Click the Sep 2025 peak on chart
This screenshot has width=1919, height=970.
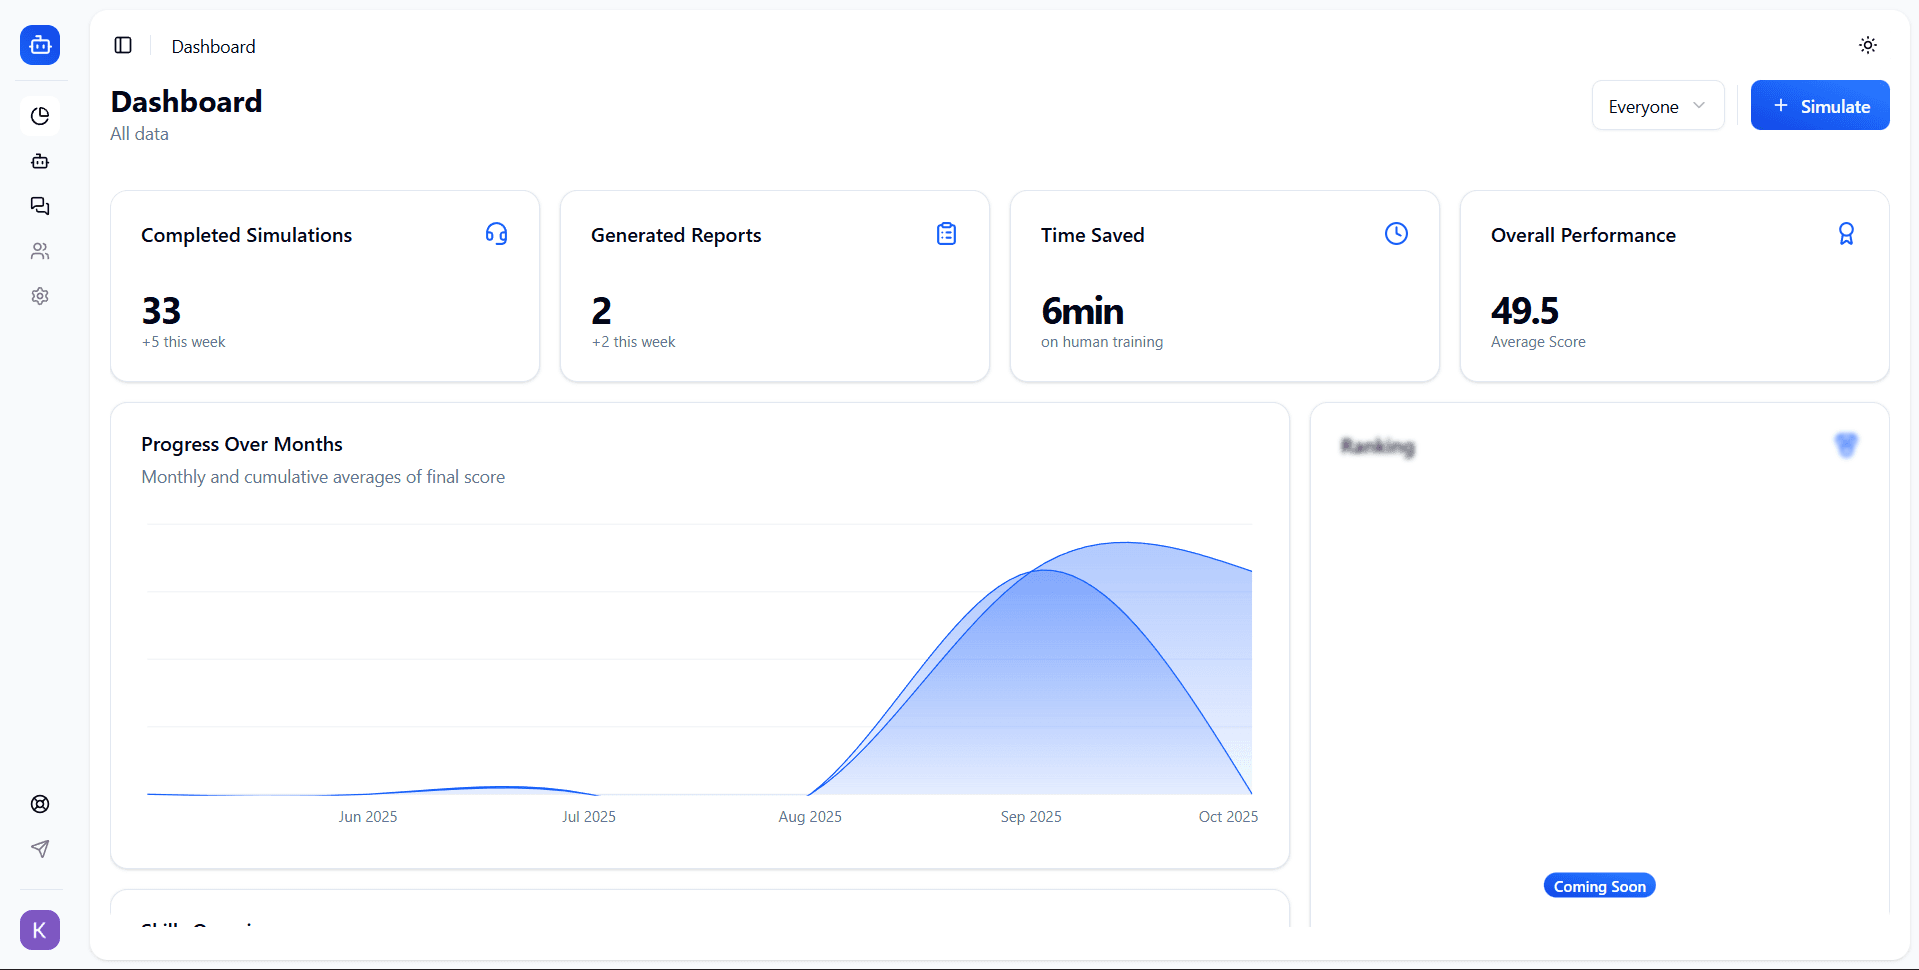(x=1042, y=570)
